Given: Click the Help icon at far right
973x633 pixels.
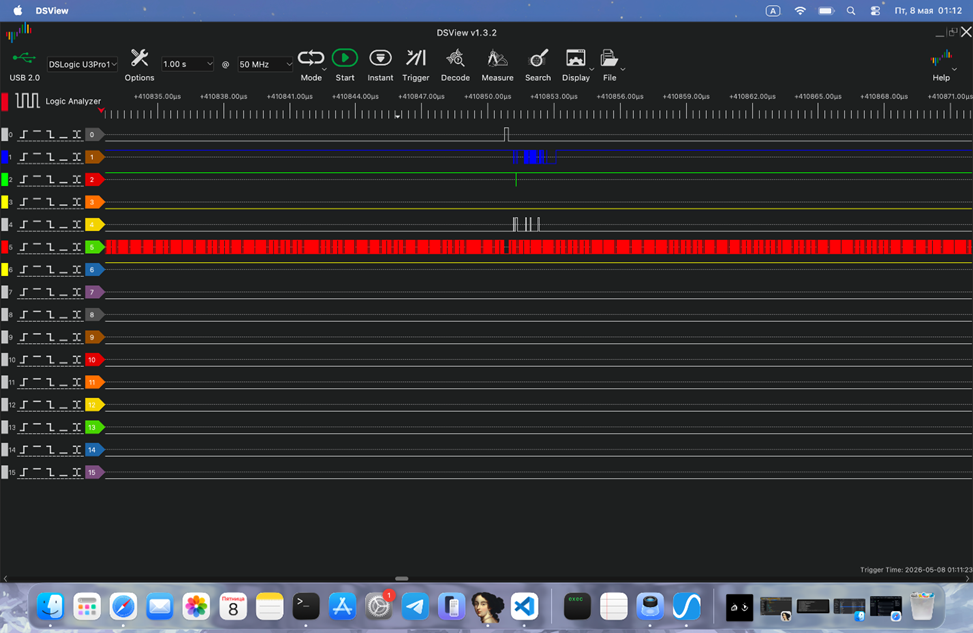Looking at the screenshot, I should tap(941, 59).
